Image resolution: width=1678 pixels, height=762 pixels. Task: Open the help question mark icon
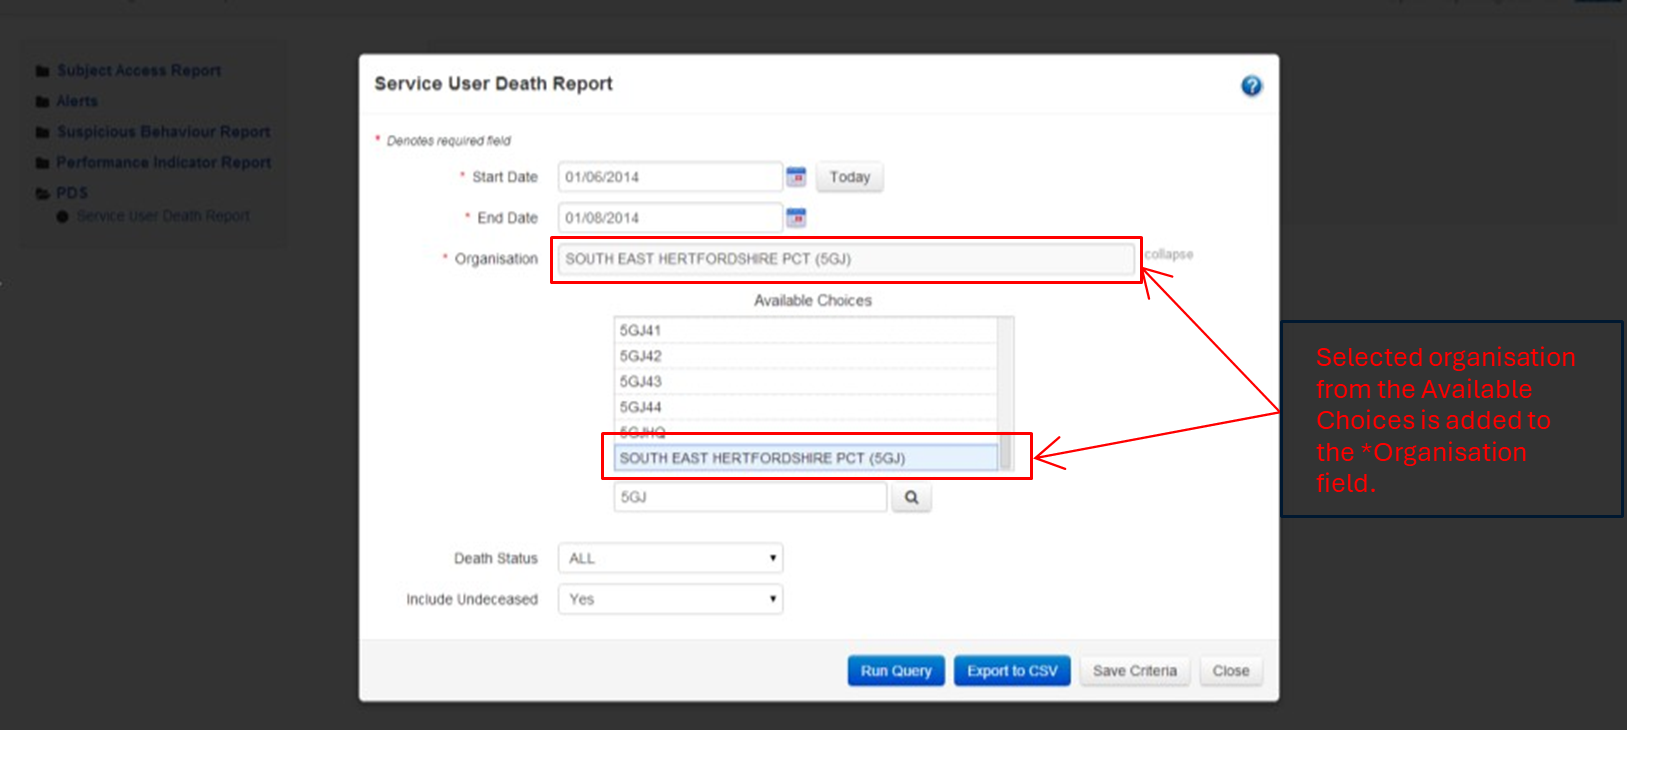(x=1251, y=86)
